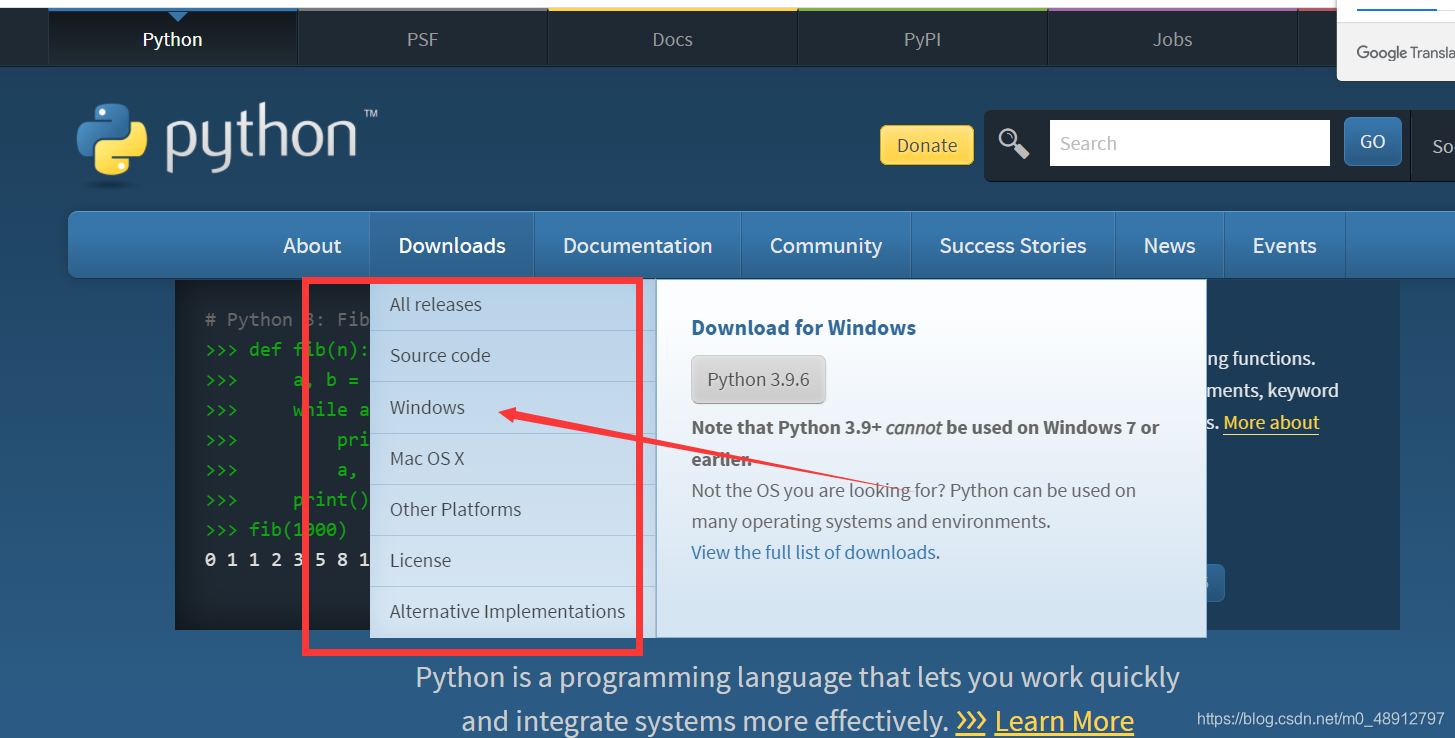The width and height of the screenshot is (1455, 738).
Task: Open the Downloads menu
Action: pos(452,245)
